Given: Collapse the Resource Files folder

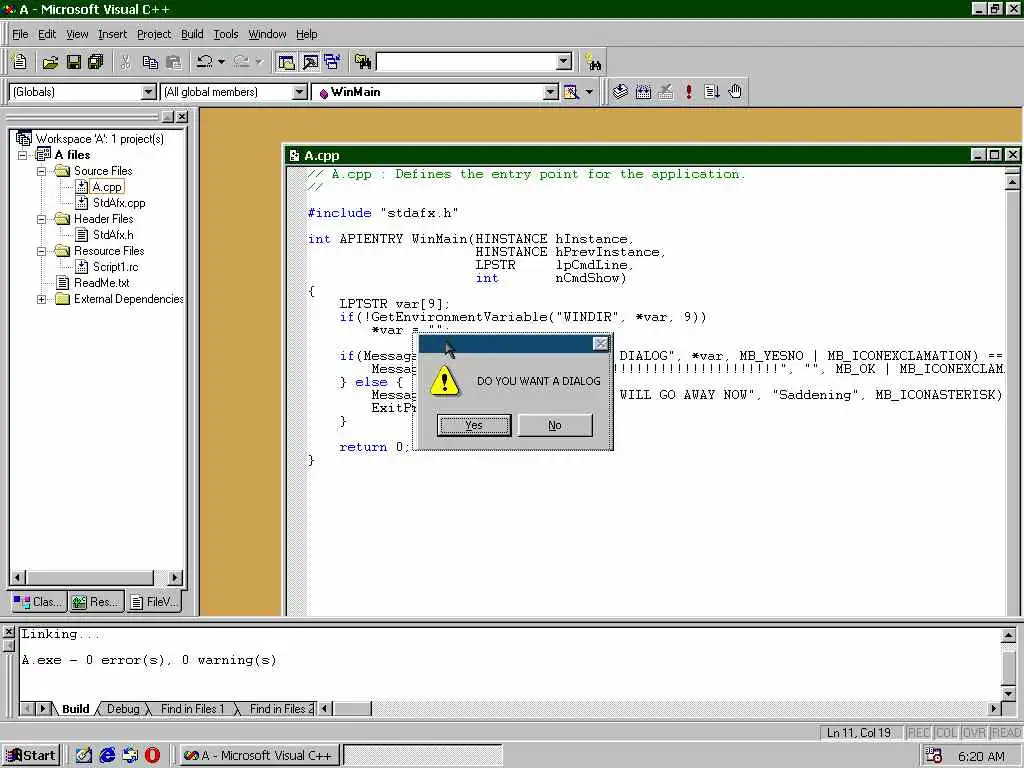Looking at the screenshot, I should 41,251.
